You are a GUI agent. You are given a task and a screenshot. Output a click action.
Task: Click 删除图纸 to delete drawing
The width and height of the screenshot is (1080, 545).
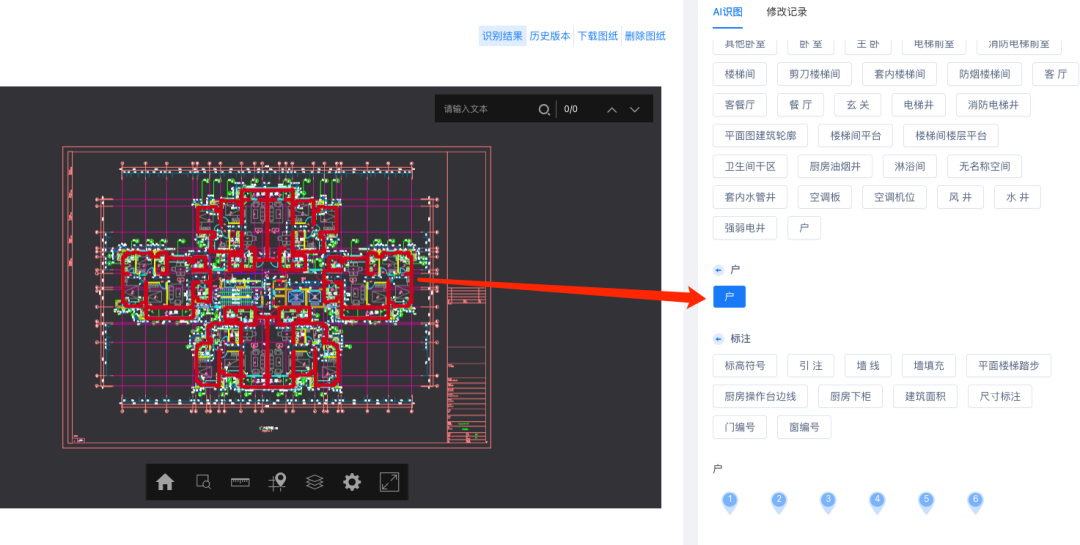(645, 36)
